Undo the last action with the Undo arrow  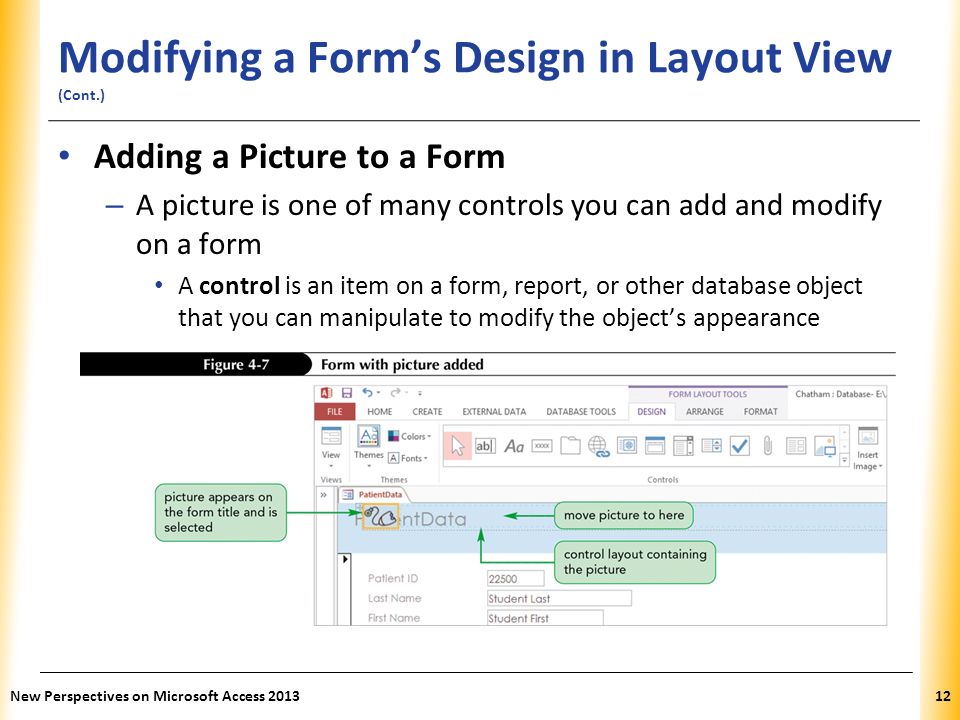pos(367,392)
